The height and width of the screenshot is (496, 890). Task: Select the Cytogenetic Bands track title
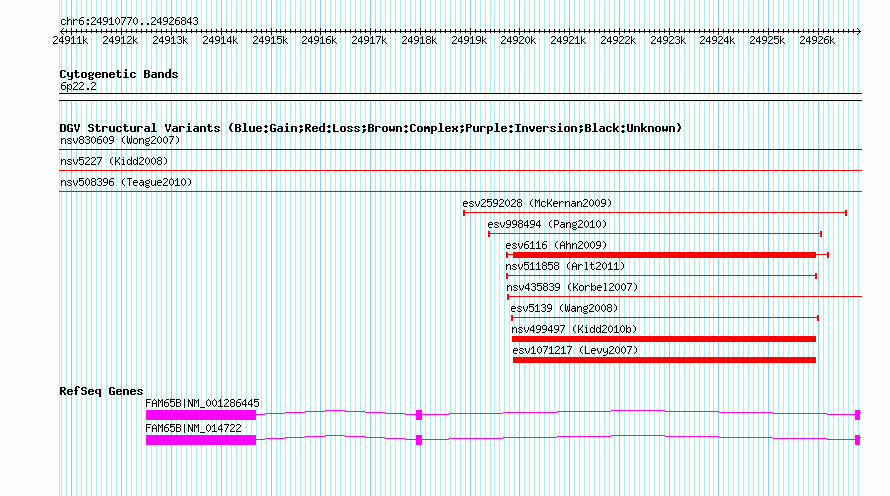pyautogui.click(x=119, y=74)
